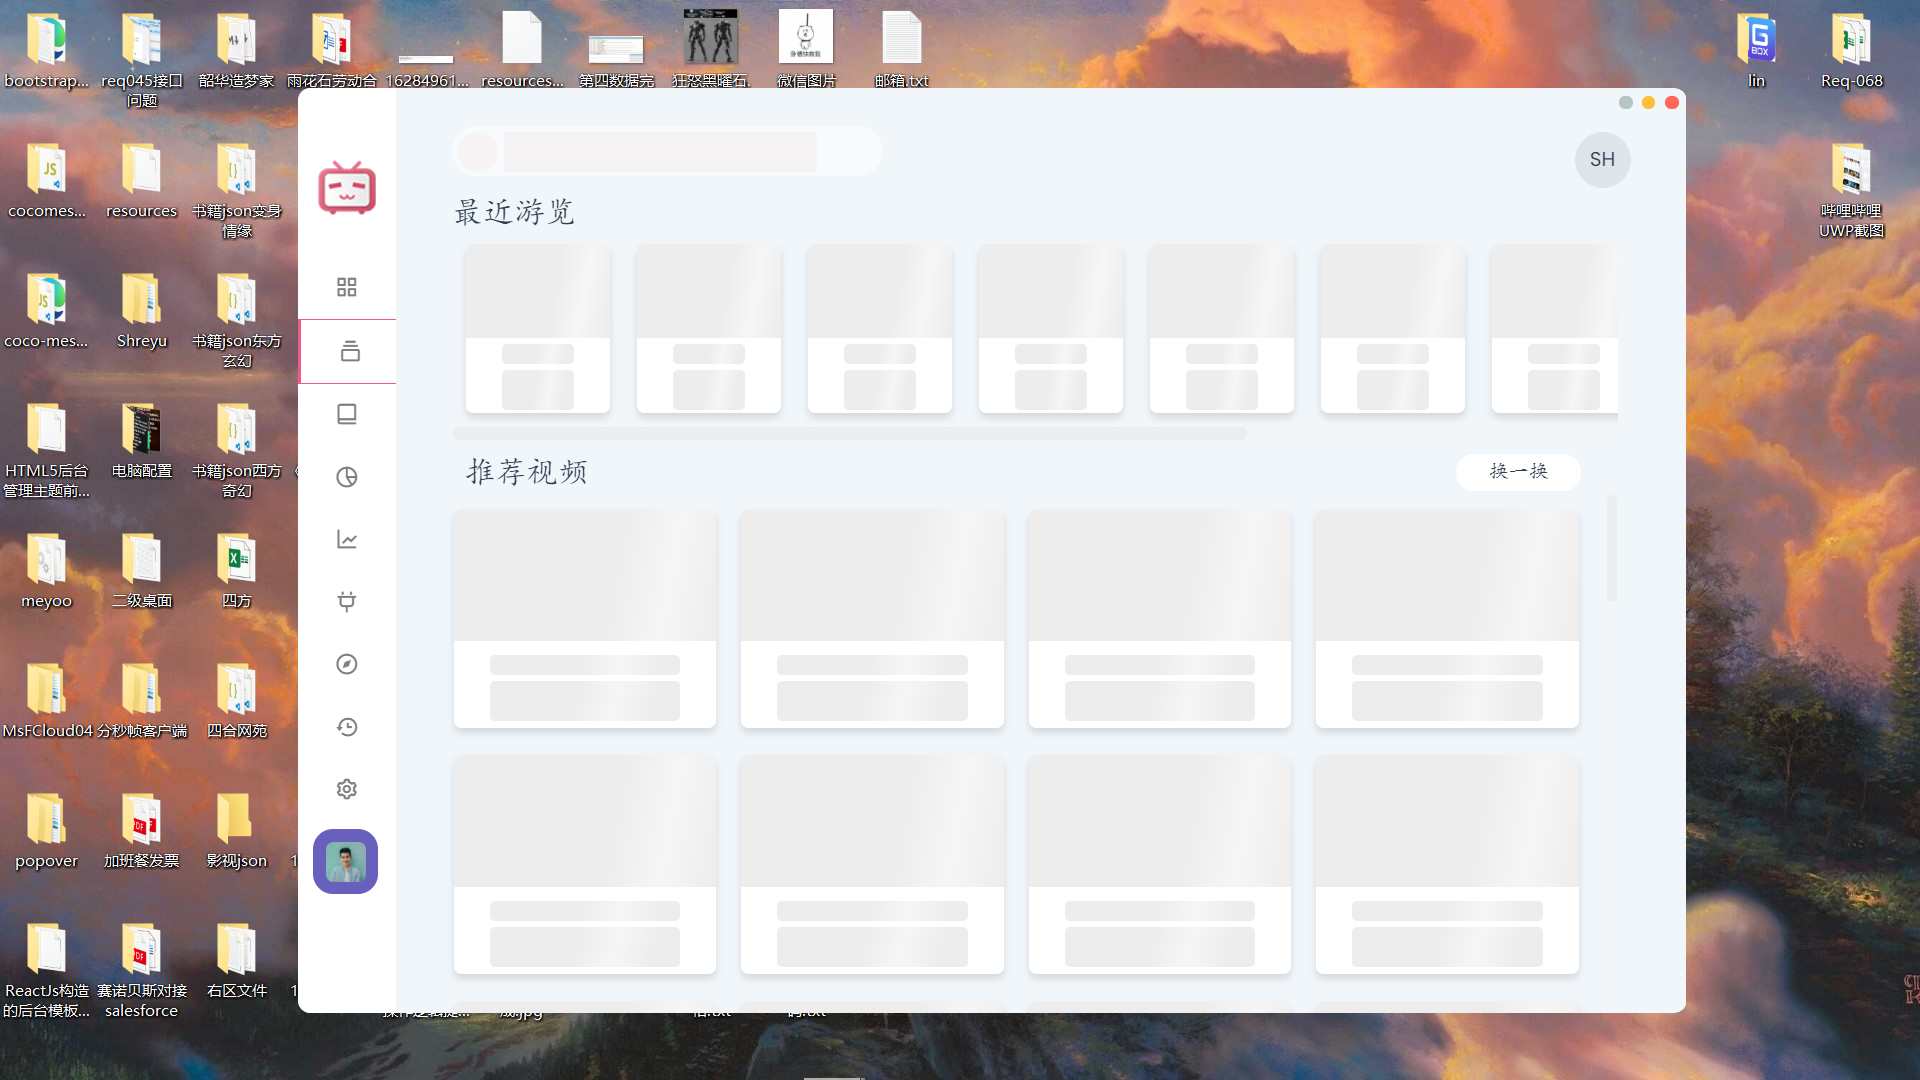Image resolution: width=1920 pixels, height=1080 pixels.
Task: Open the dashboard grid icon in sidebar
Action: 347,287
